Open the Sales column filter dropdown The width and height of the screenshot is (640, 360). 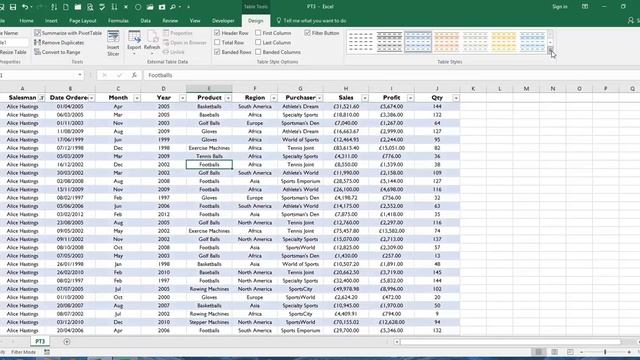[x=365, y=98]
